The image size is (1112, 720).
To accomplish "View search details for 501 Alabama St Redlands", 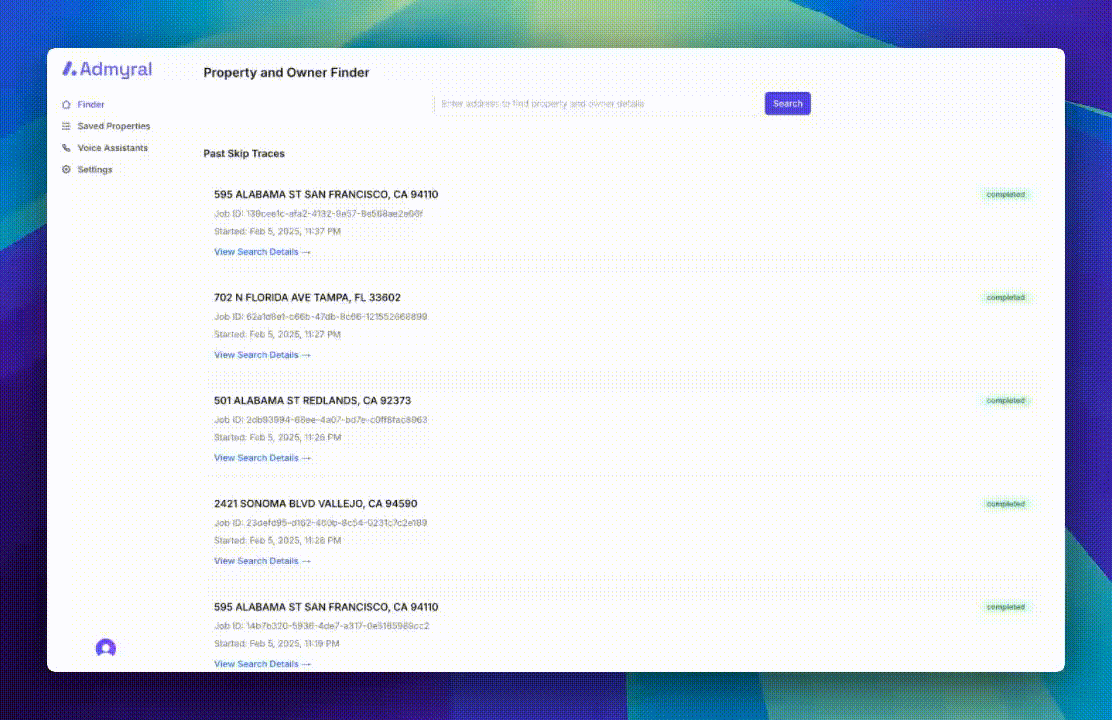I will 262,458.
